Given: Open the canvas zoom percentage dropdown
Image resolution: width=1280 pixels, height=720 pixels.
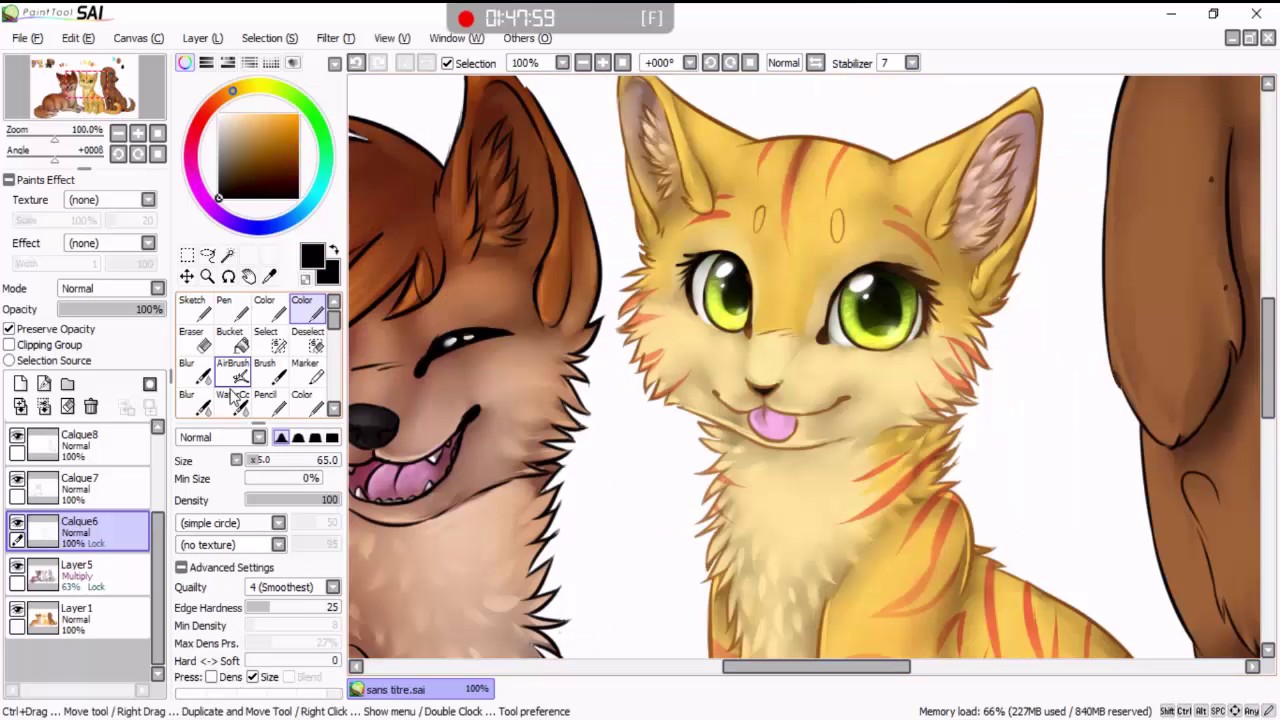Looking at the screenshot, I should tap(562, 63).
